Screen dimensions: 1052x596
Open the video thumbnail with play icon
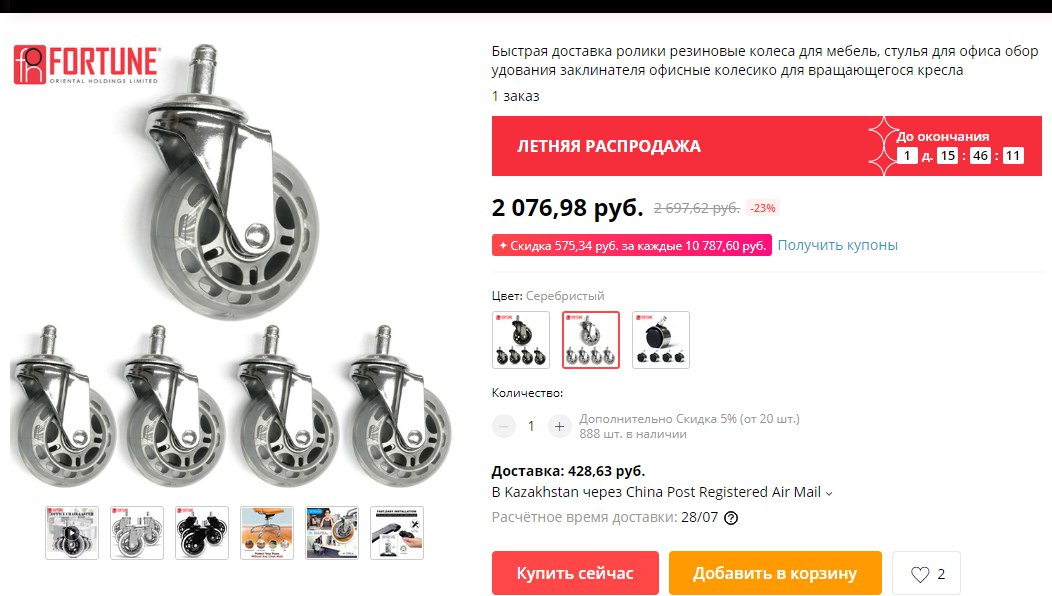(72, 533)
